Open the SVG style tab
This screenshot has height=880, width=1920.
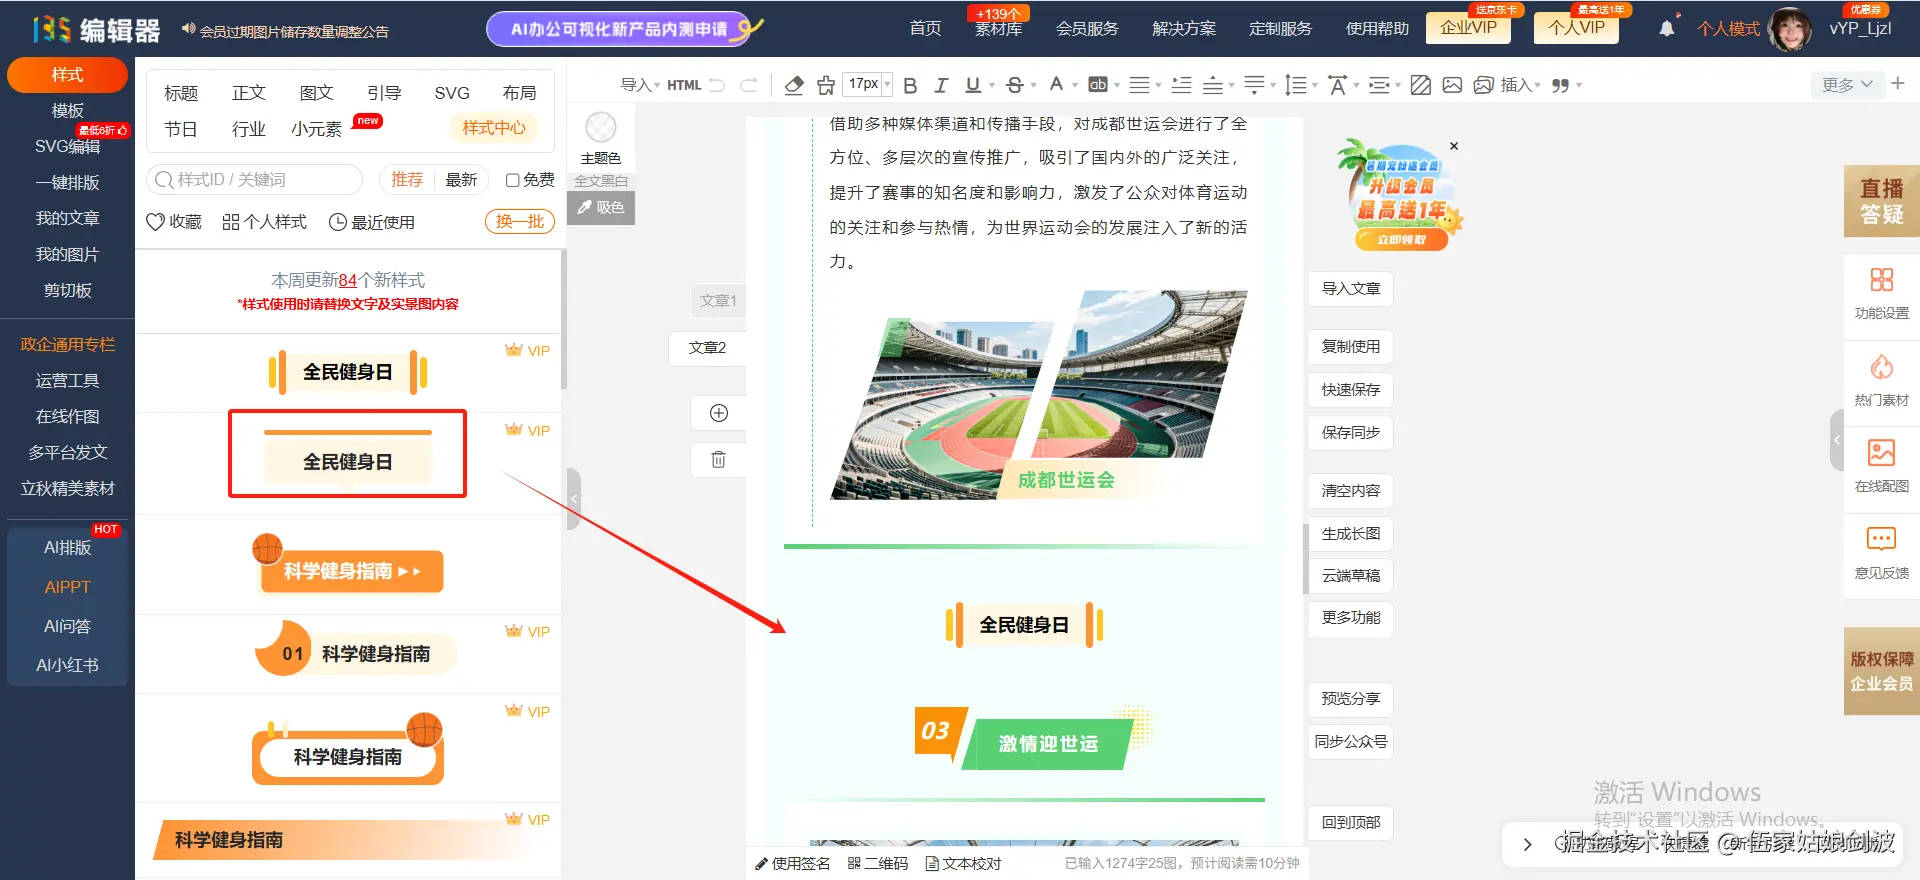click(x=452, y=93)
